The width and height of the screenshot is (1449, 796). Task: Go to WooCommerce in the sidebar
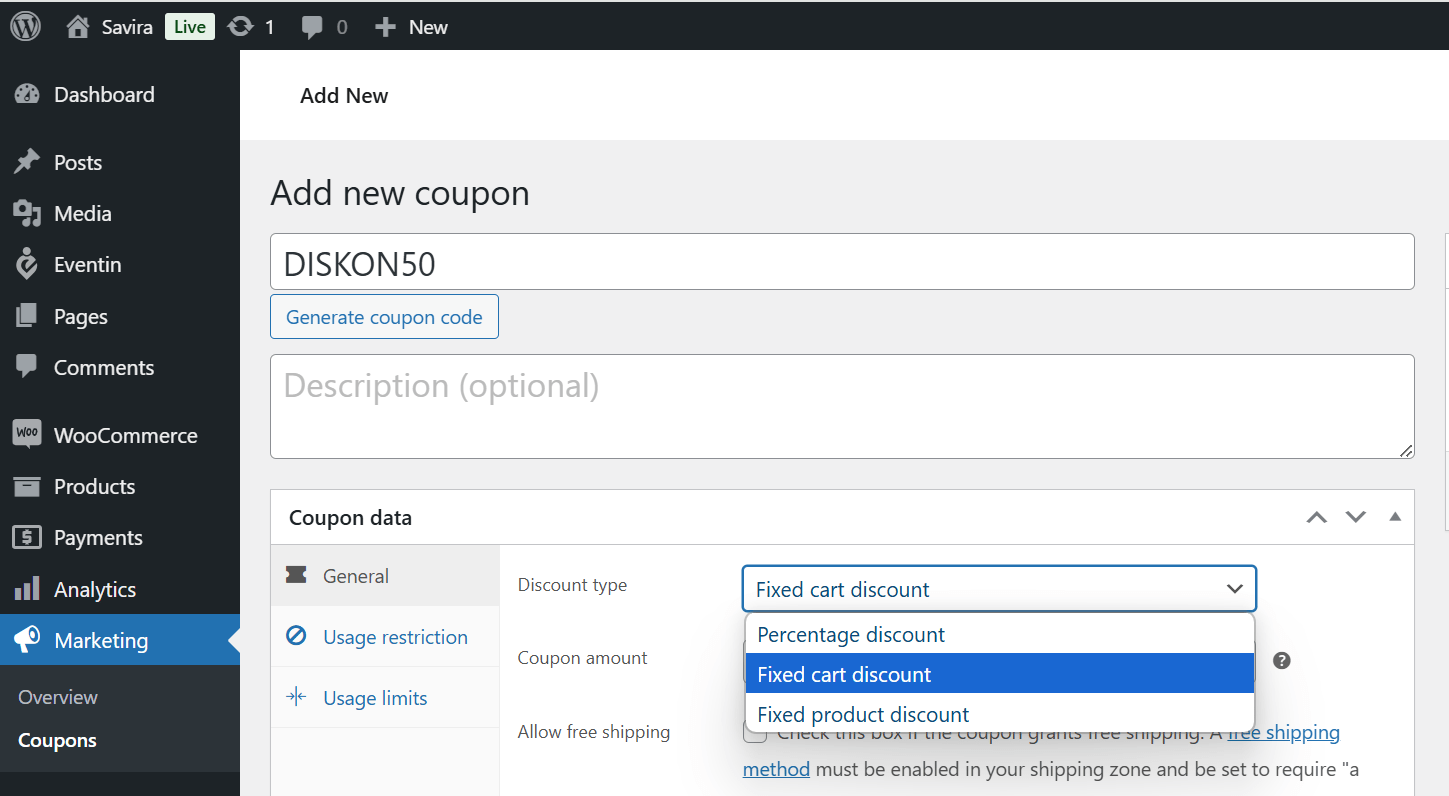(125, 436)
